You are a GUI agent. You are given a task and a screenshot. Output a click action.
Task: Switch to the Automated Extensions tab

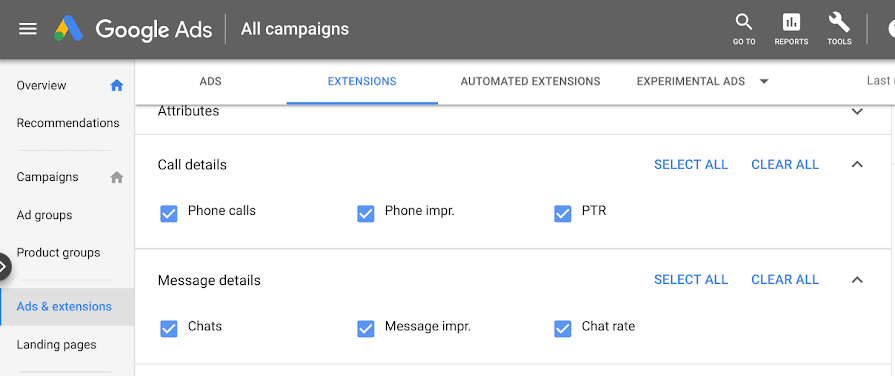pyautogui.click(x=530, y=82)
